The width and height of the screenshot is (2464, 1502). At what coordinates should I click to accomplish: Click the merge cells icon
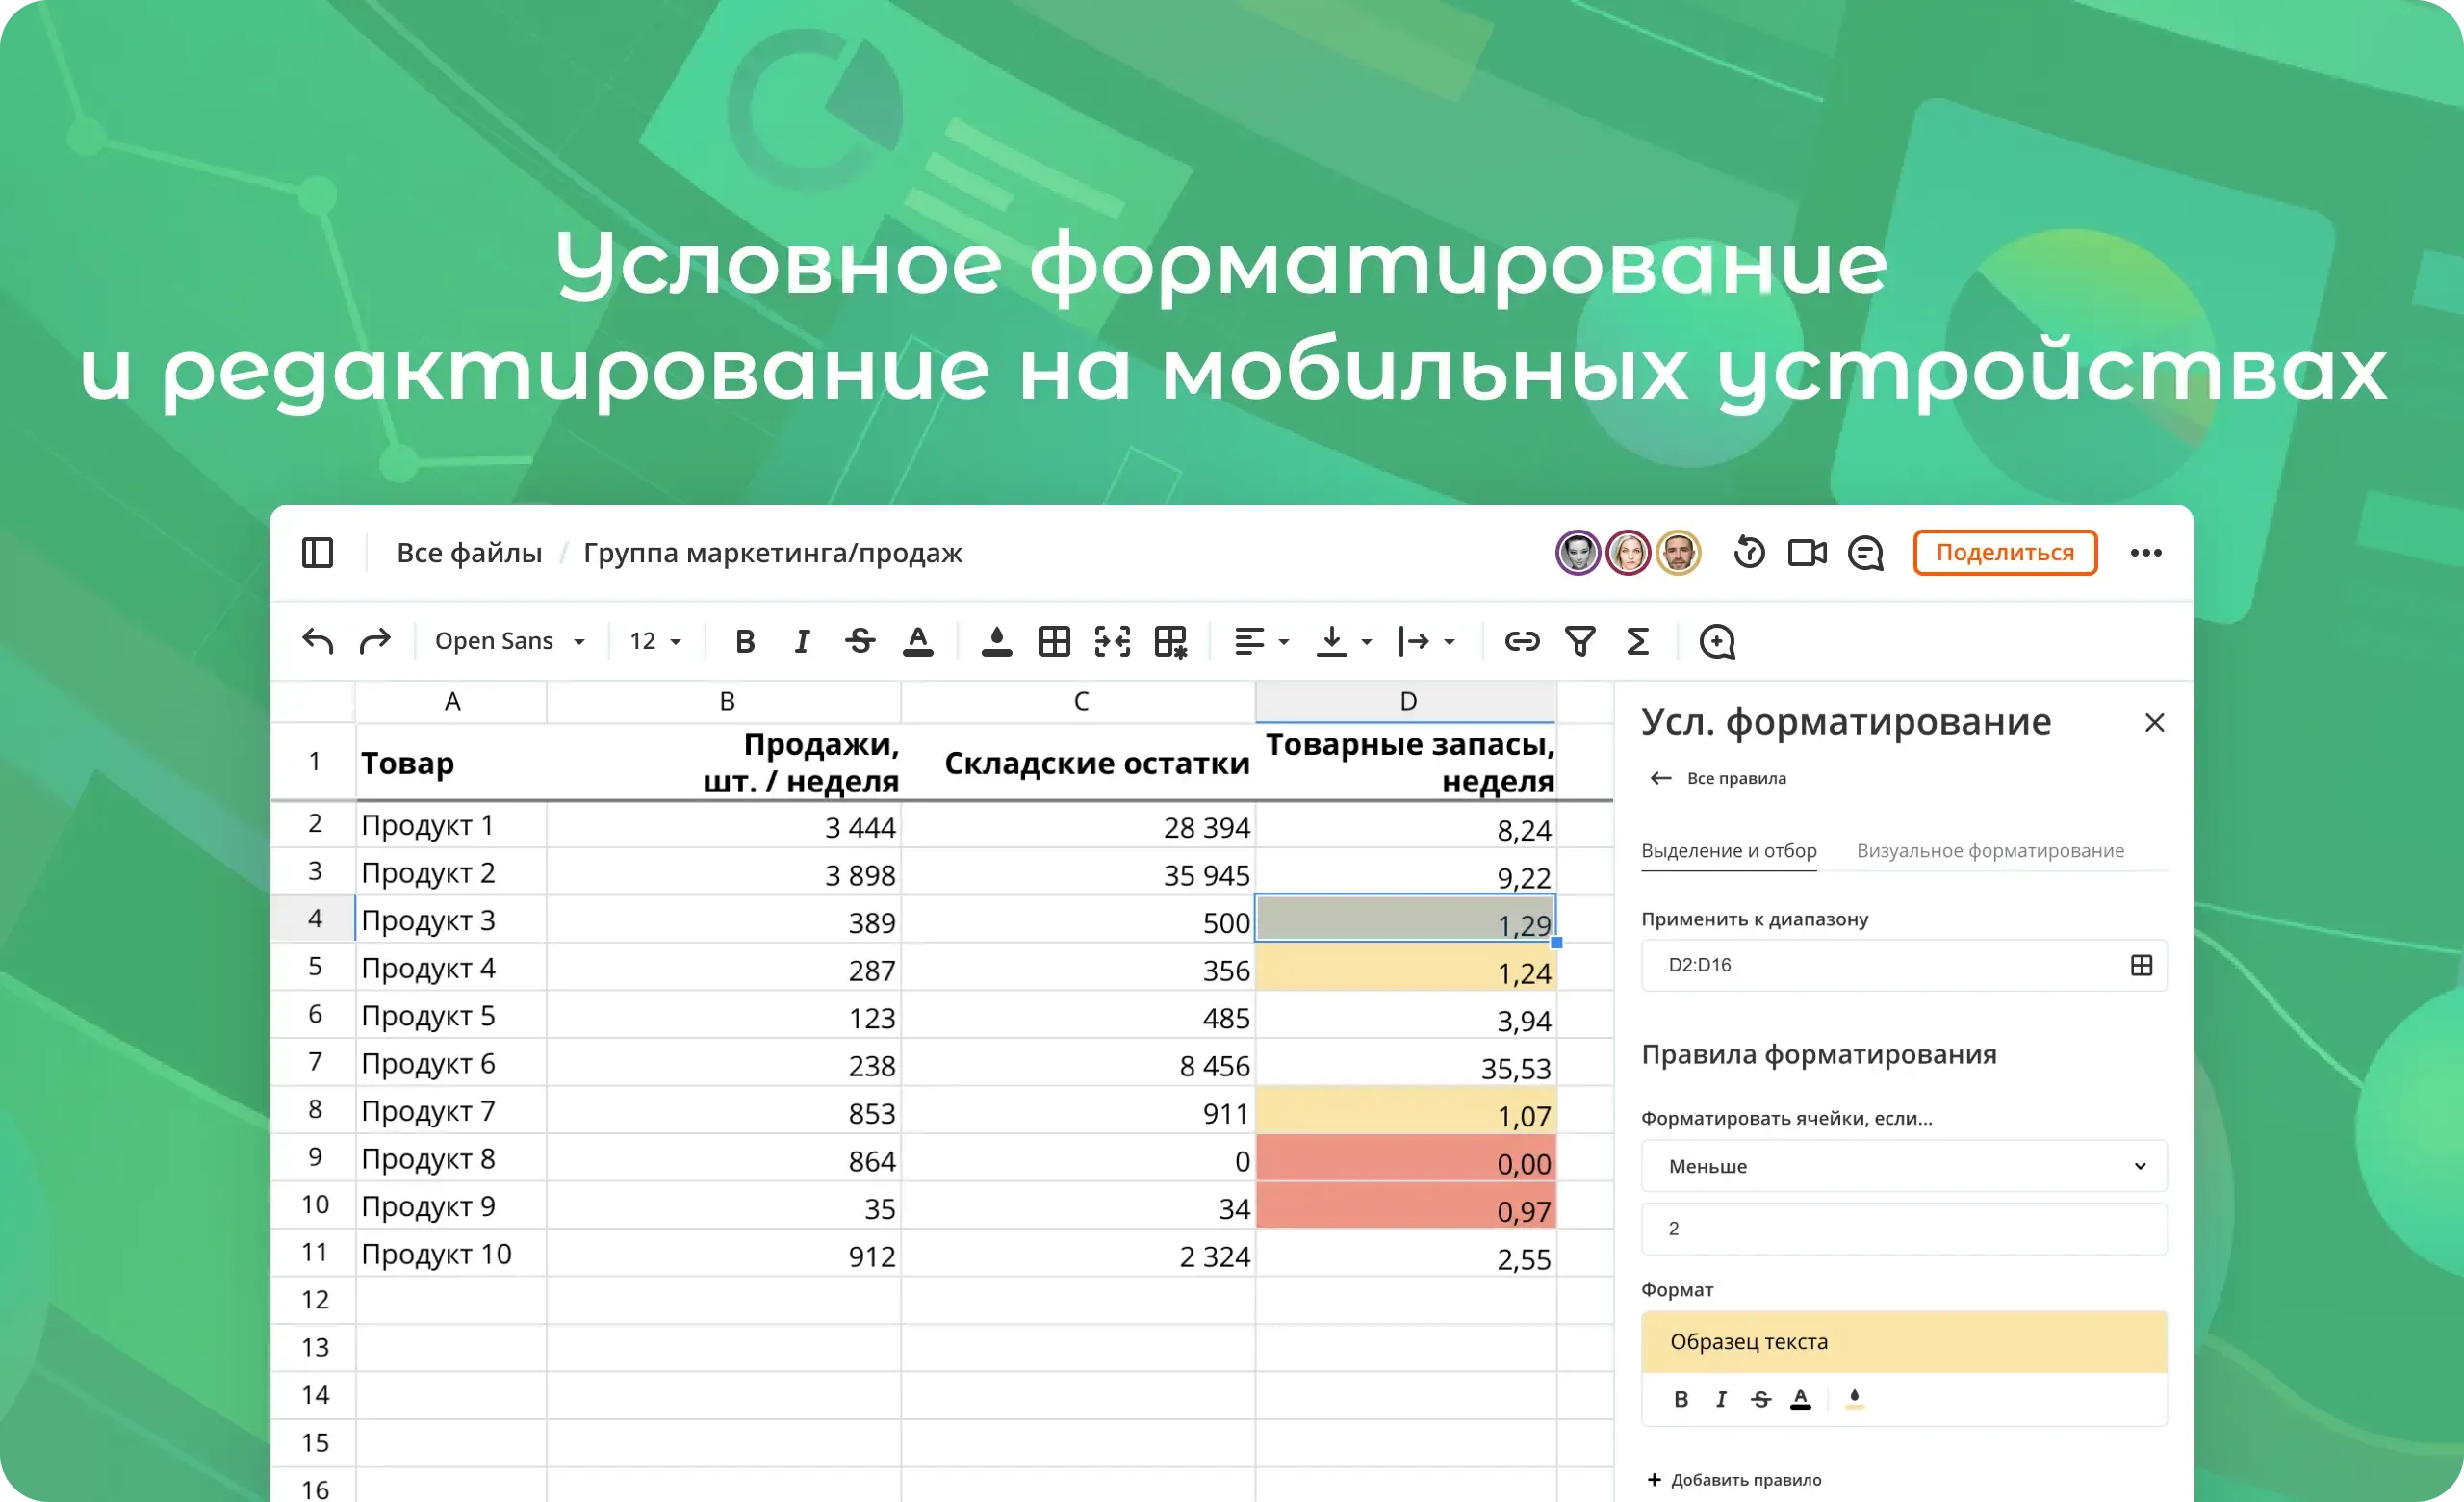[1111, 641]
